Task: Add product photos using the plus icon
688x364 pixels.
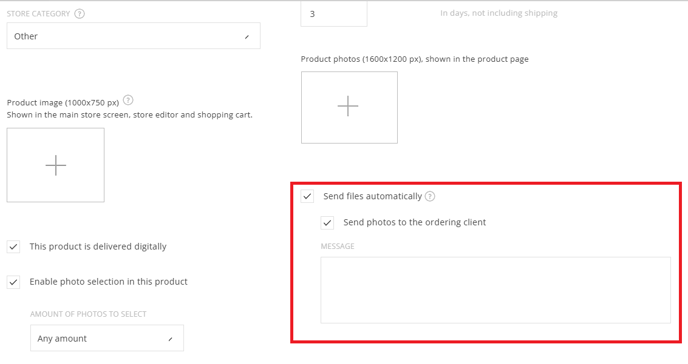Action: 349,107
